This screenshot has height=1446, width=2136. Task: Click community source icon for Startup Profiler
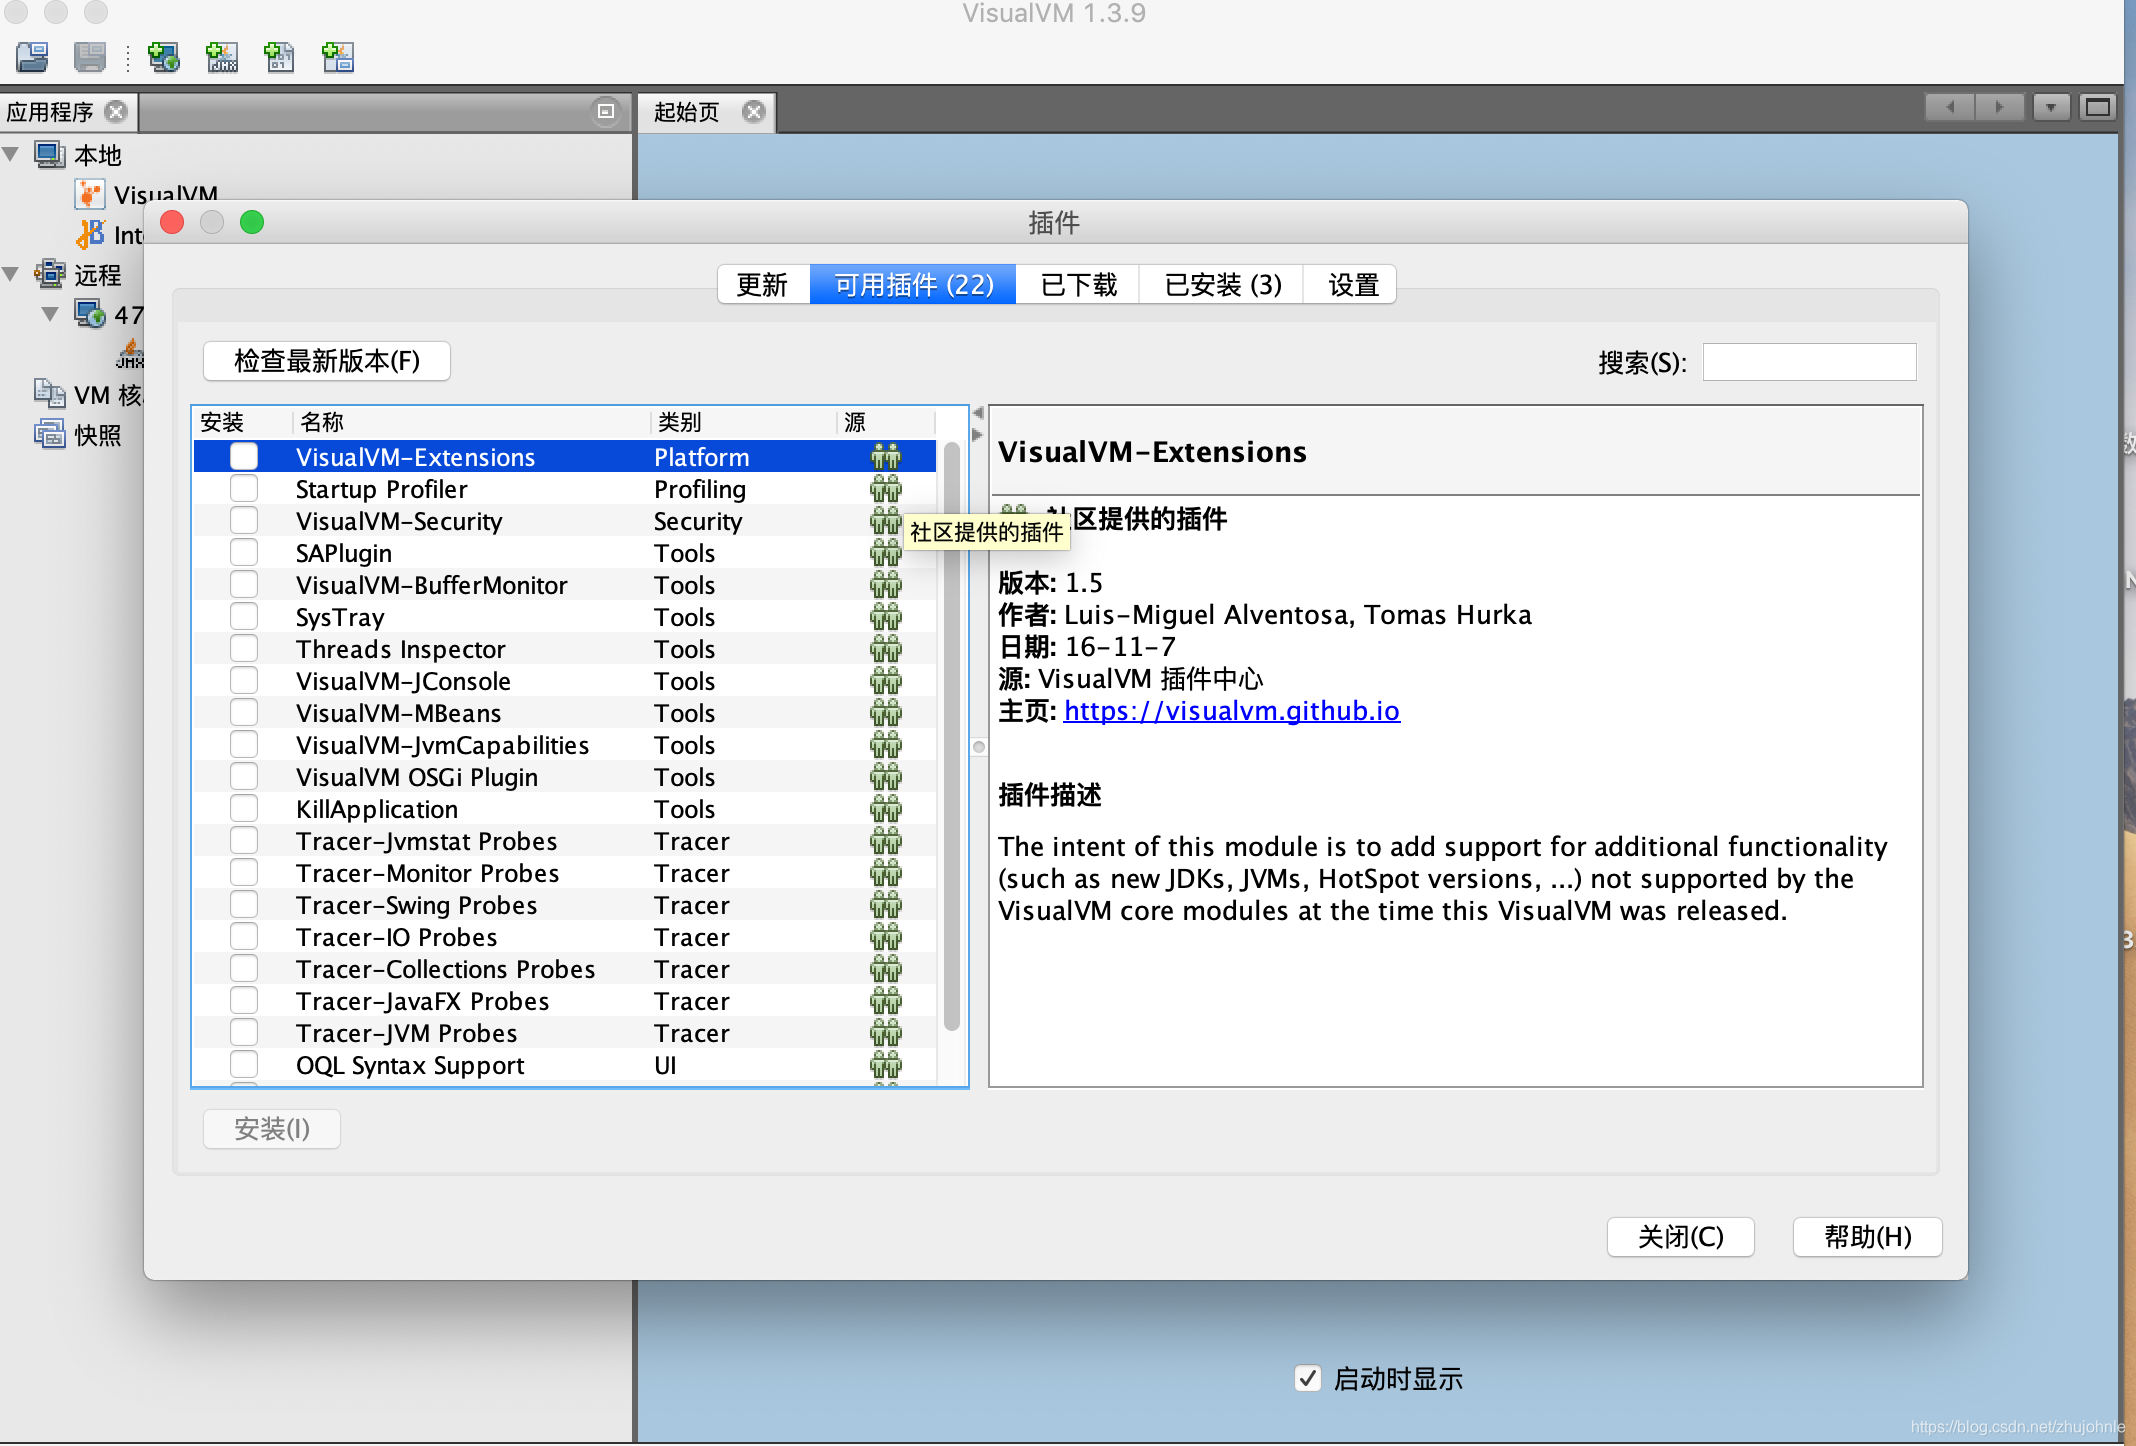[886, 489]
